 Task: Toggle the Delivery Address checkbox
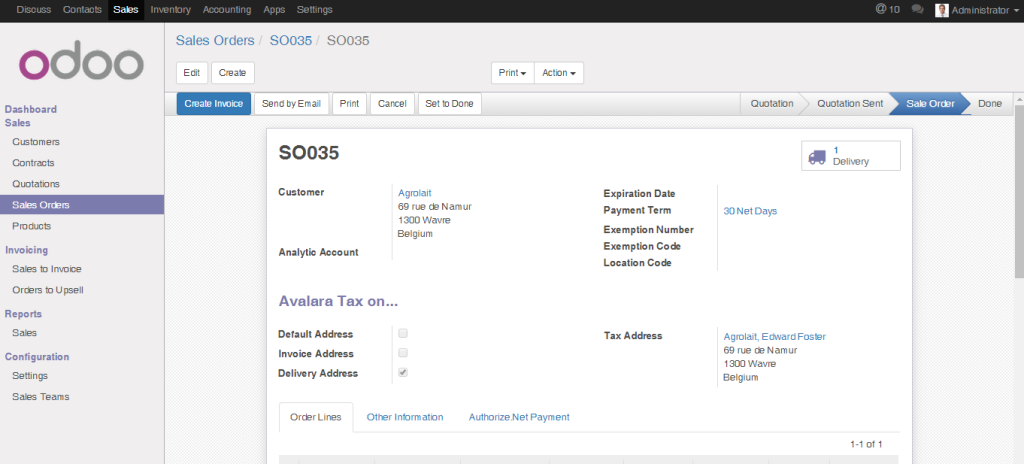(403, 373)
